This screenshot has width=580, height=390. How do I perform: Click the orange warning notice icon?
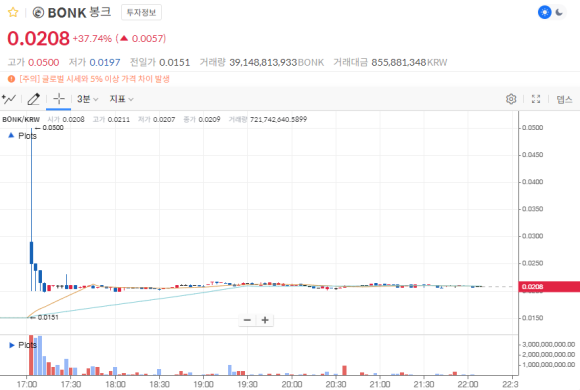(x=11, y=79)
